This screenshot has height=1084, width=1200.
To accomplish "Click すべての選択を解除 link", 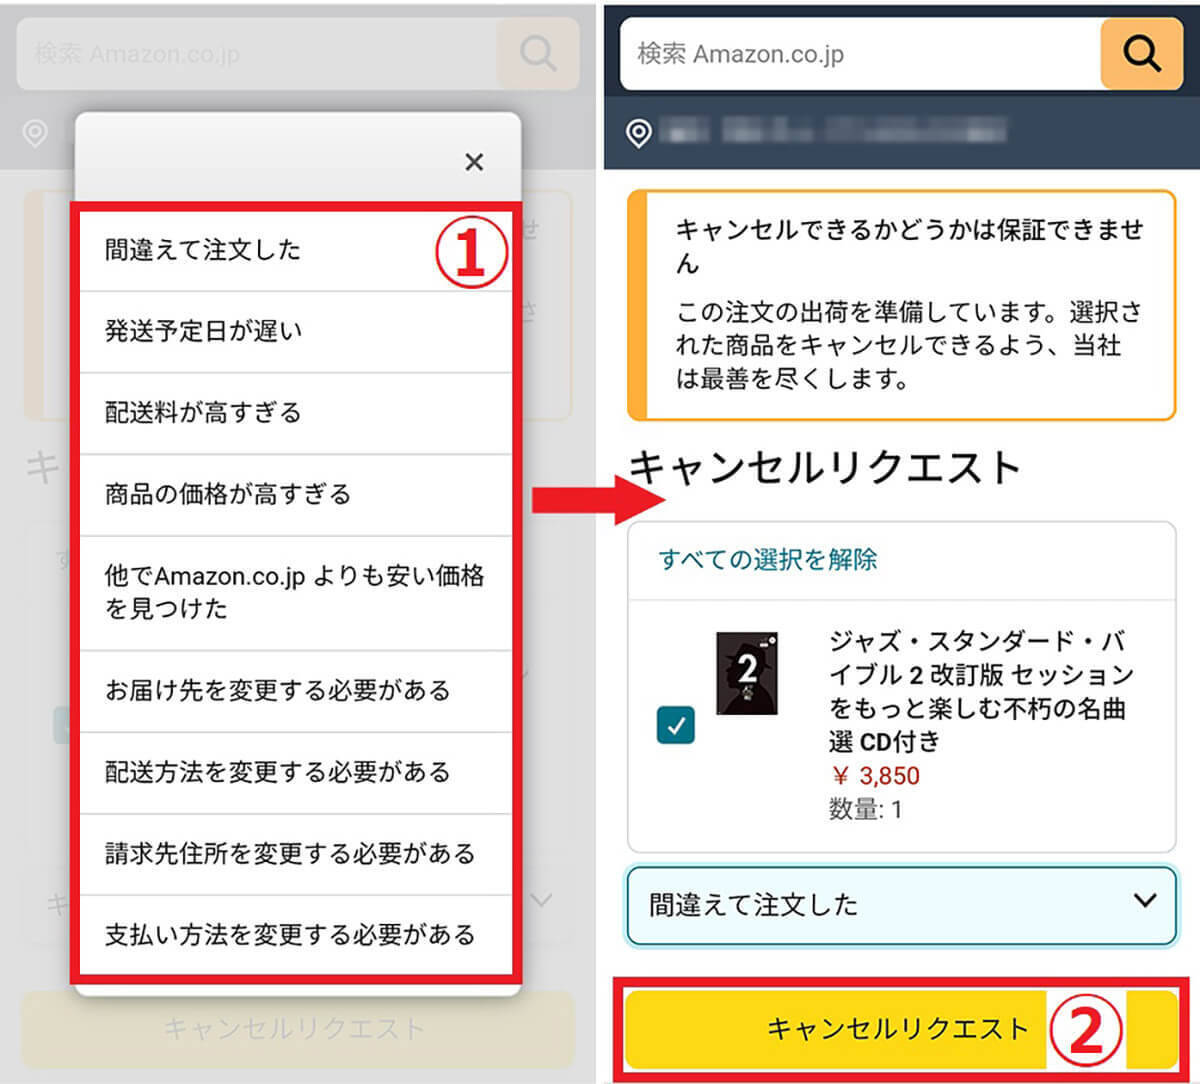I will pyautogui.click(x=768, y=559).
